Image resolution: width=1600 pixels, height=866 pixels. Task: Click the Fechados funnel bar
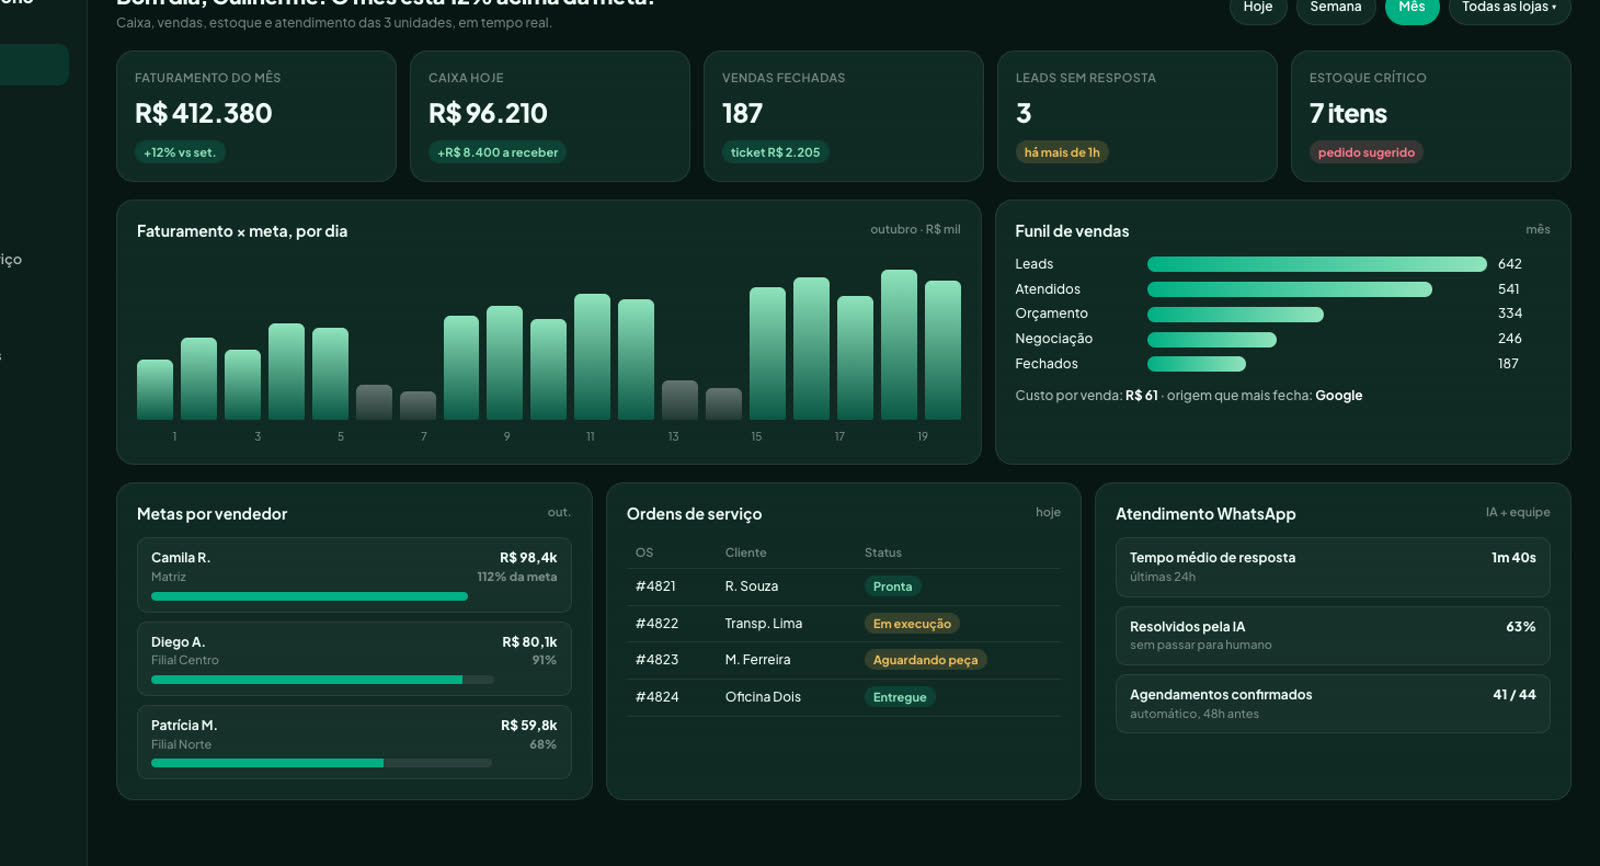(x=1197, y=364)
